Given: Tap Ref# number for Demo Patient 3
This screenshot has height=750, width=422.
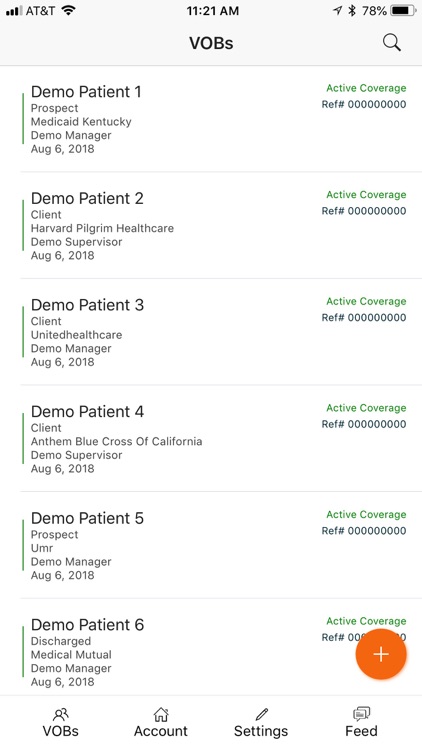Looking at the screenshot, I should click(364, 318).
